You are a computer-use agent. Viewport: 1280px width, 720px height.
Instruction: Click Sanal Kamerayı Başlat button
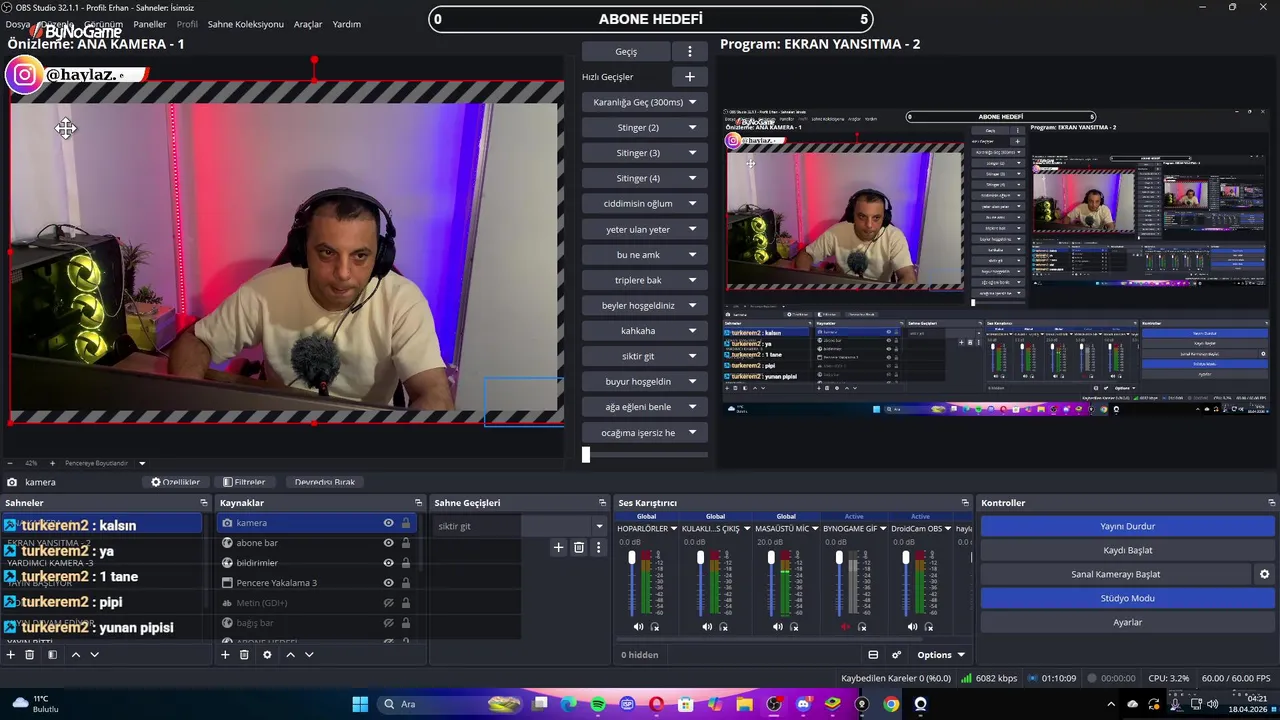[x=1115, y=574]
